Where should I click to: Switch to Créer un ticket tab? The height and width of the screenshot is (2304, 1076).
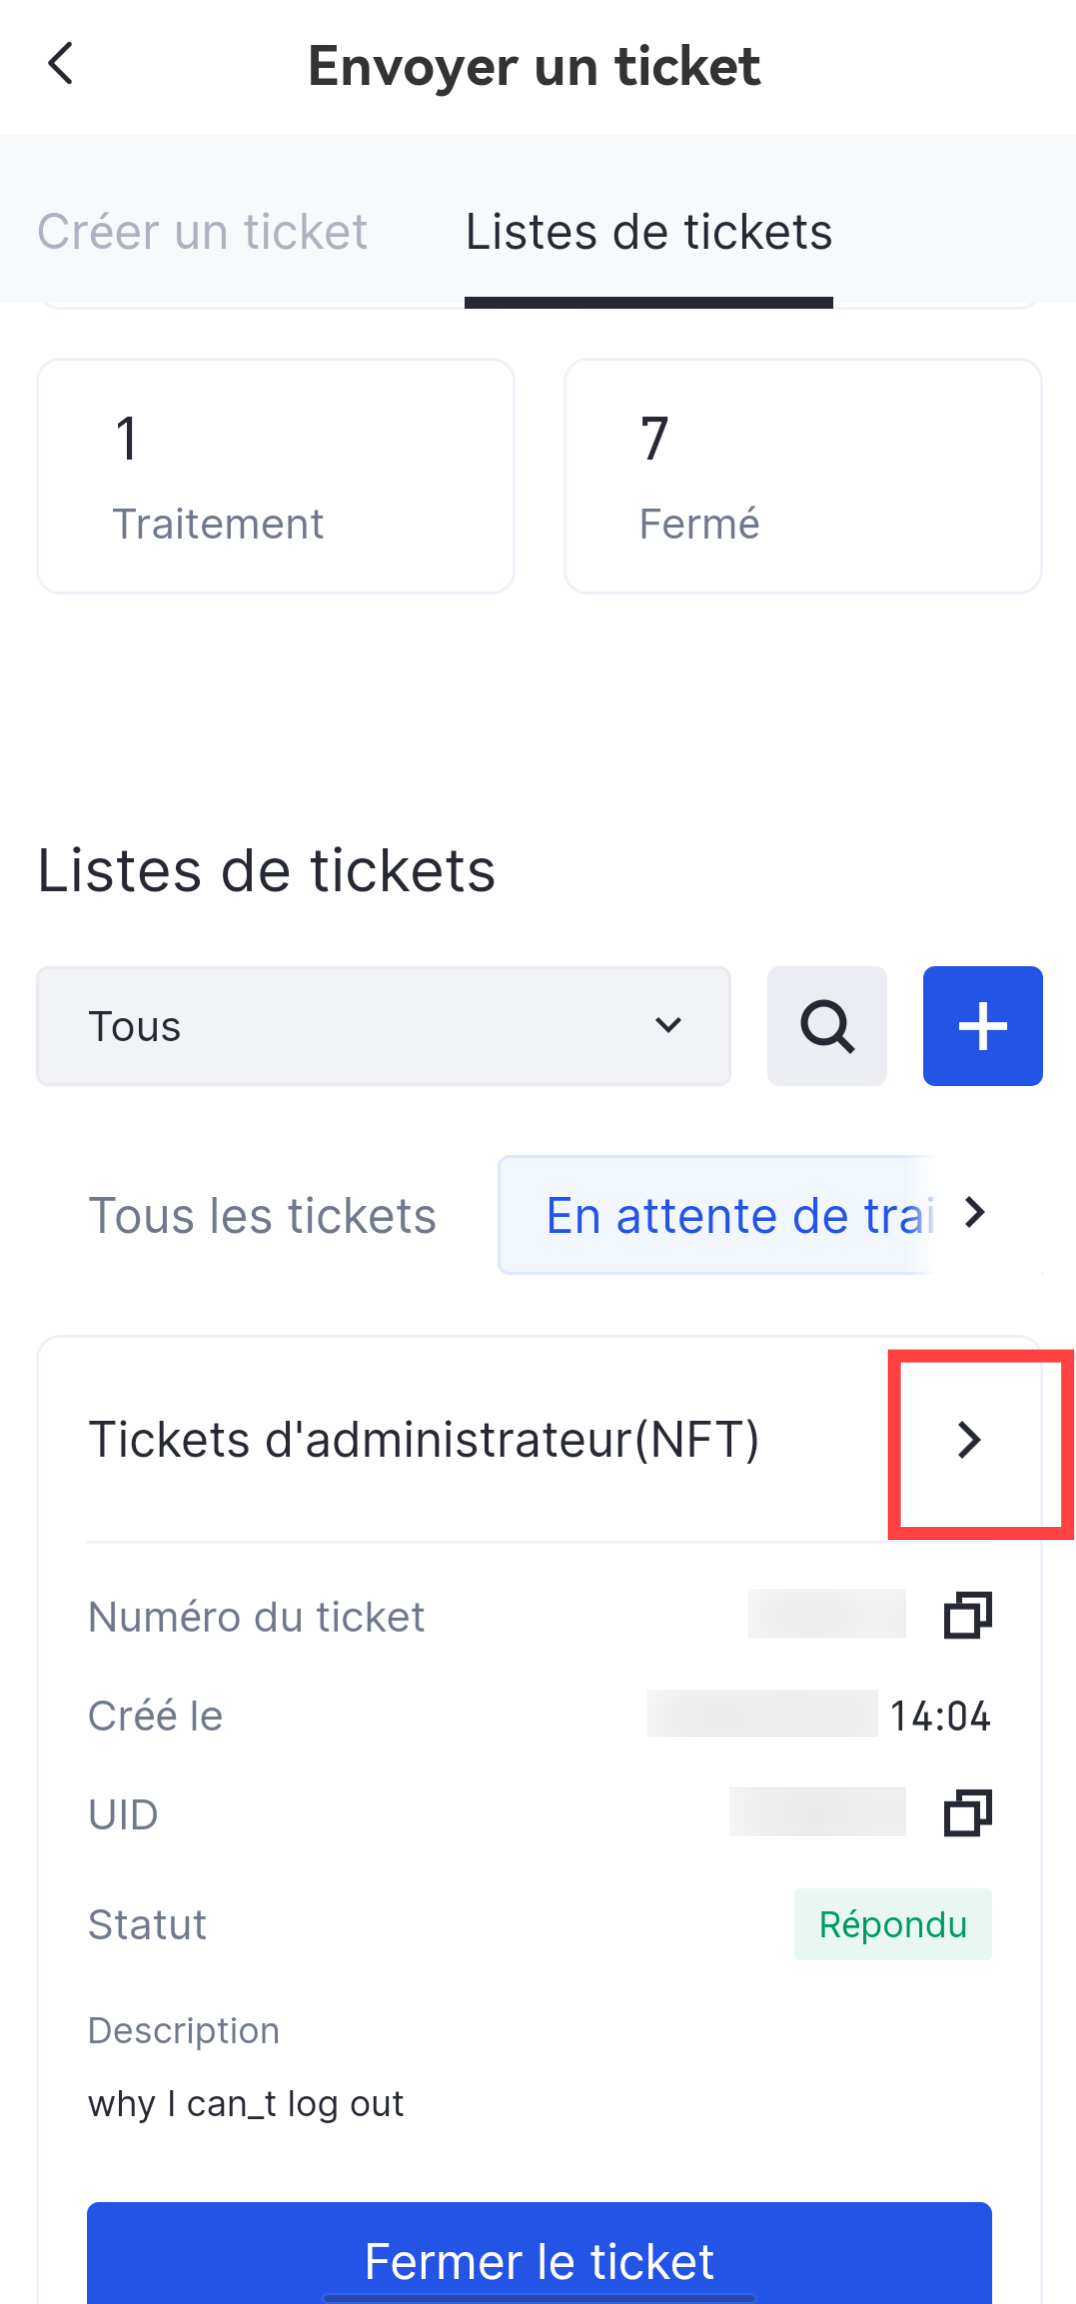pyautogui.click(x=202, y=232)
